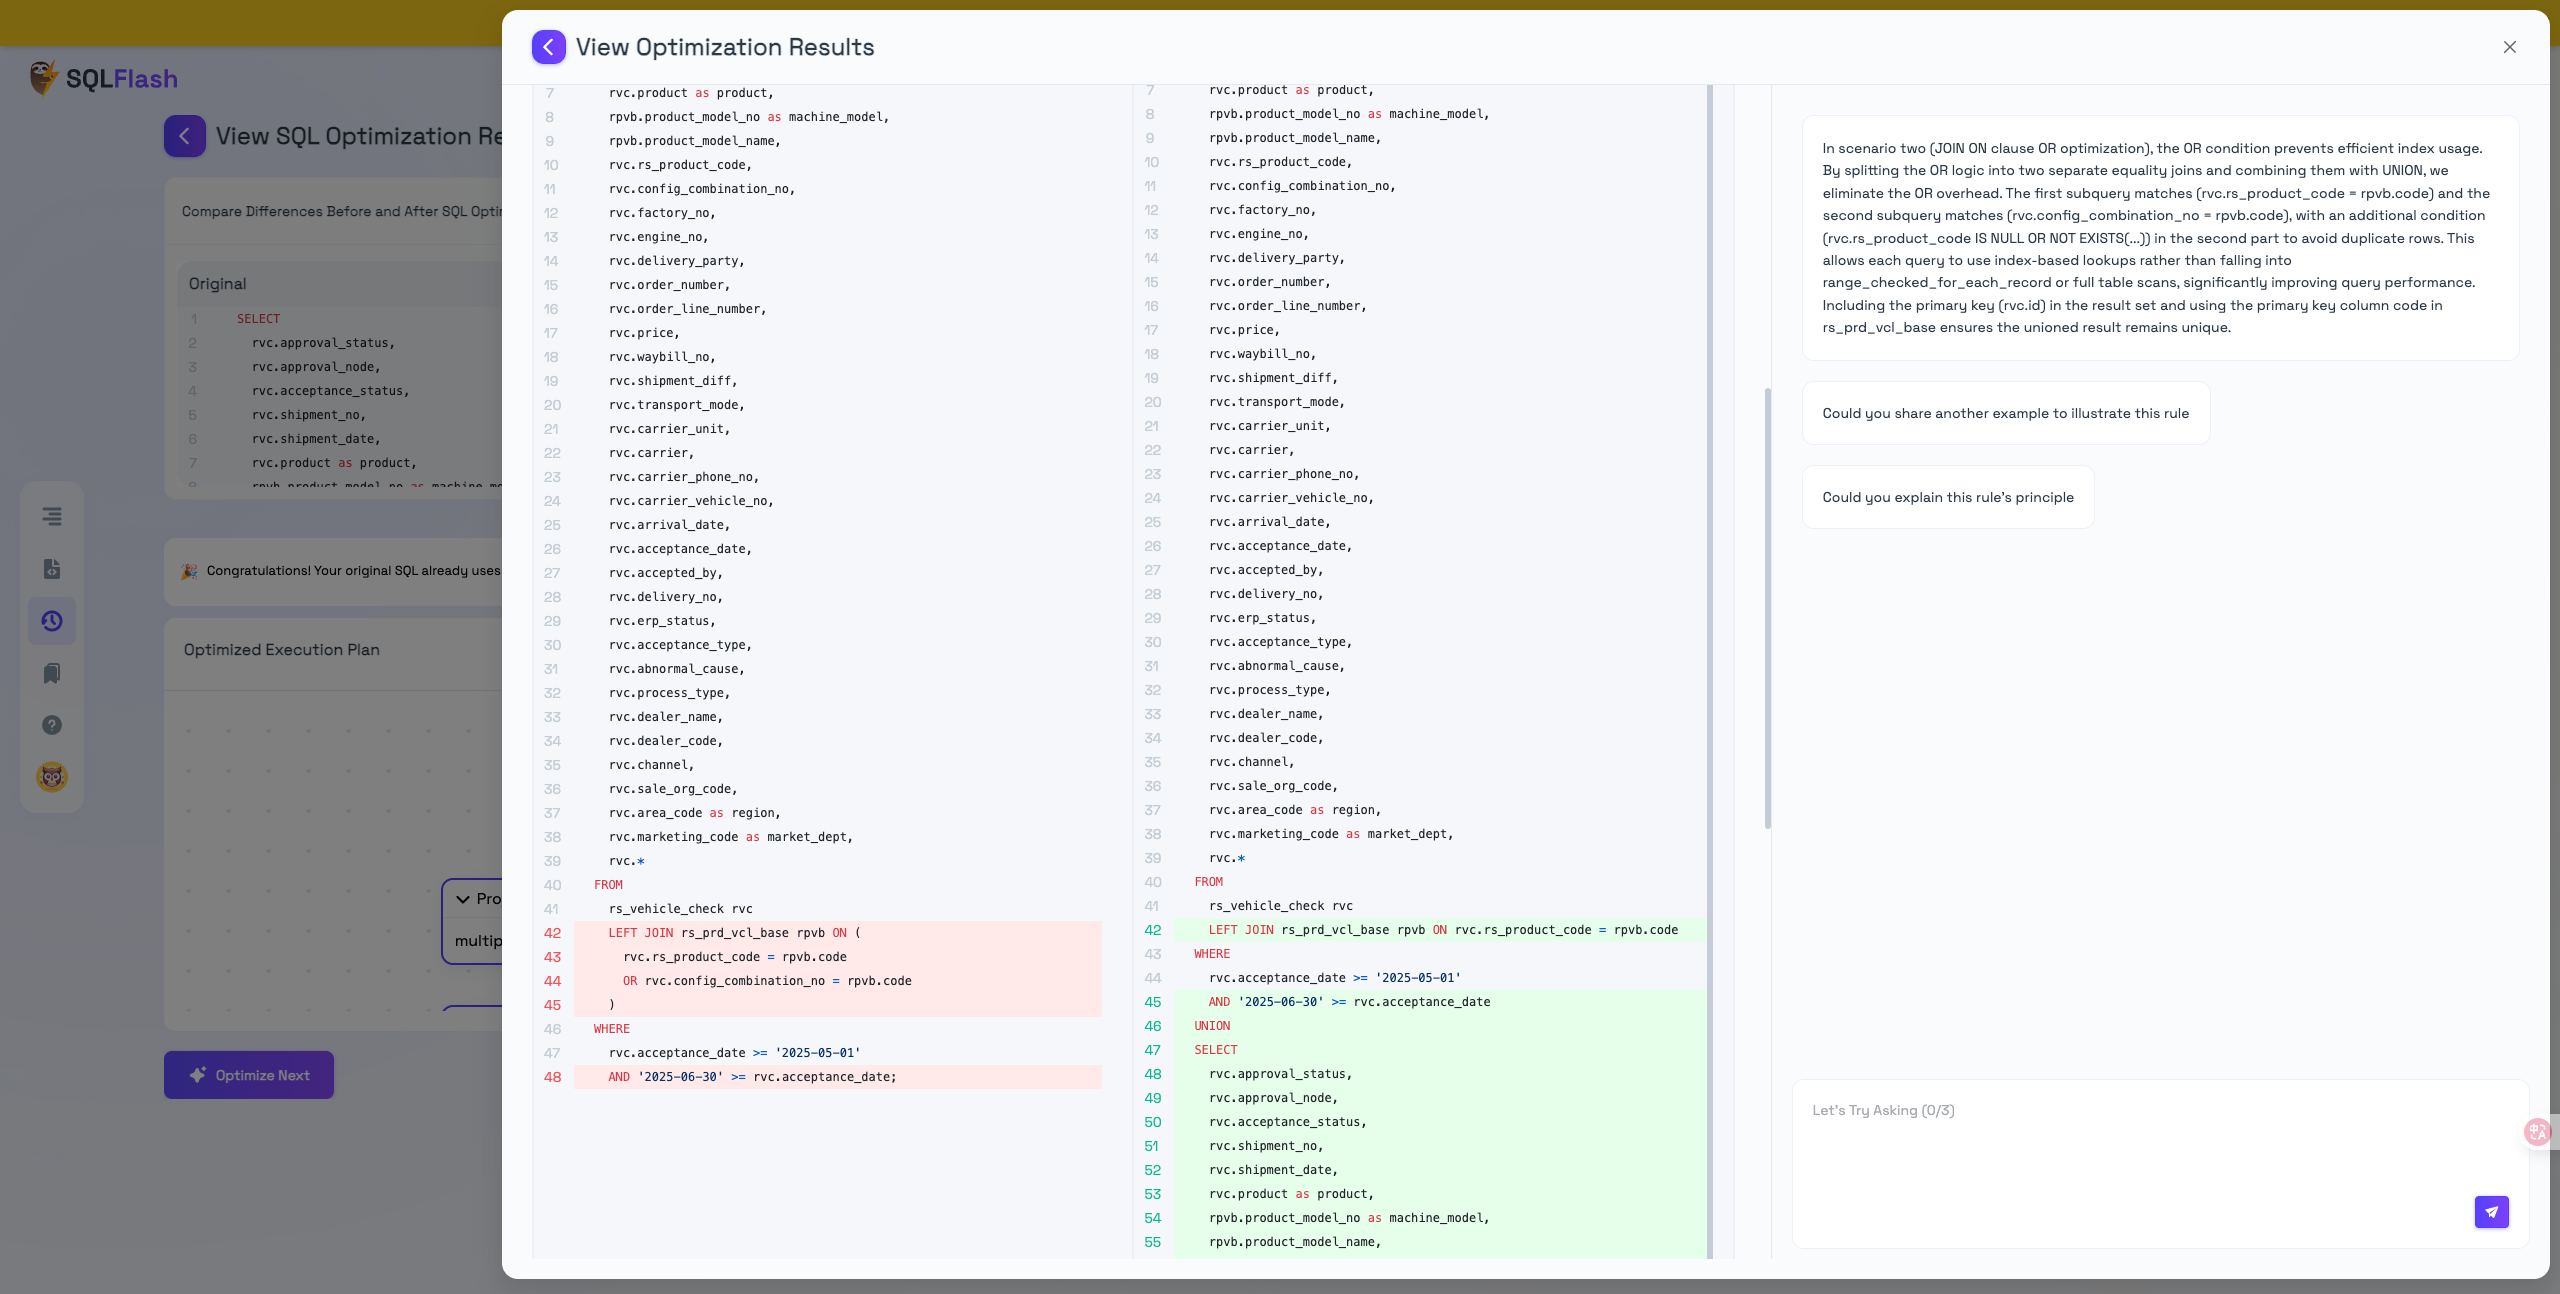Click removed LEFT JOIN line in original SQL

[x=733, y=933]
